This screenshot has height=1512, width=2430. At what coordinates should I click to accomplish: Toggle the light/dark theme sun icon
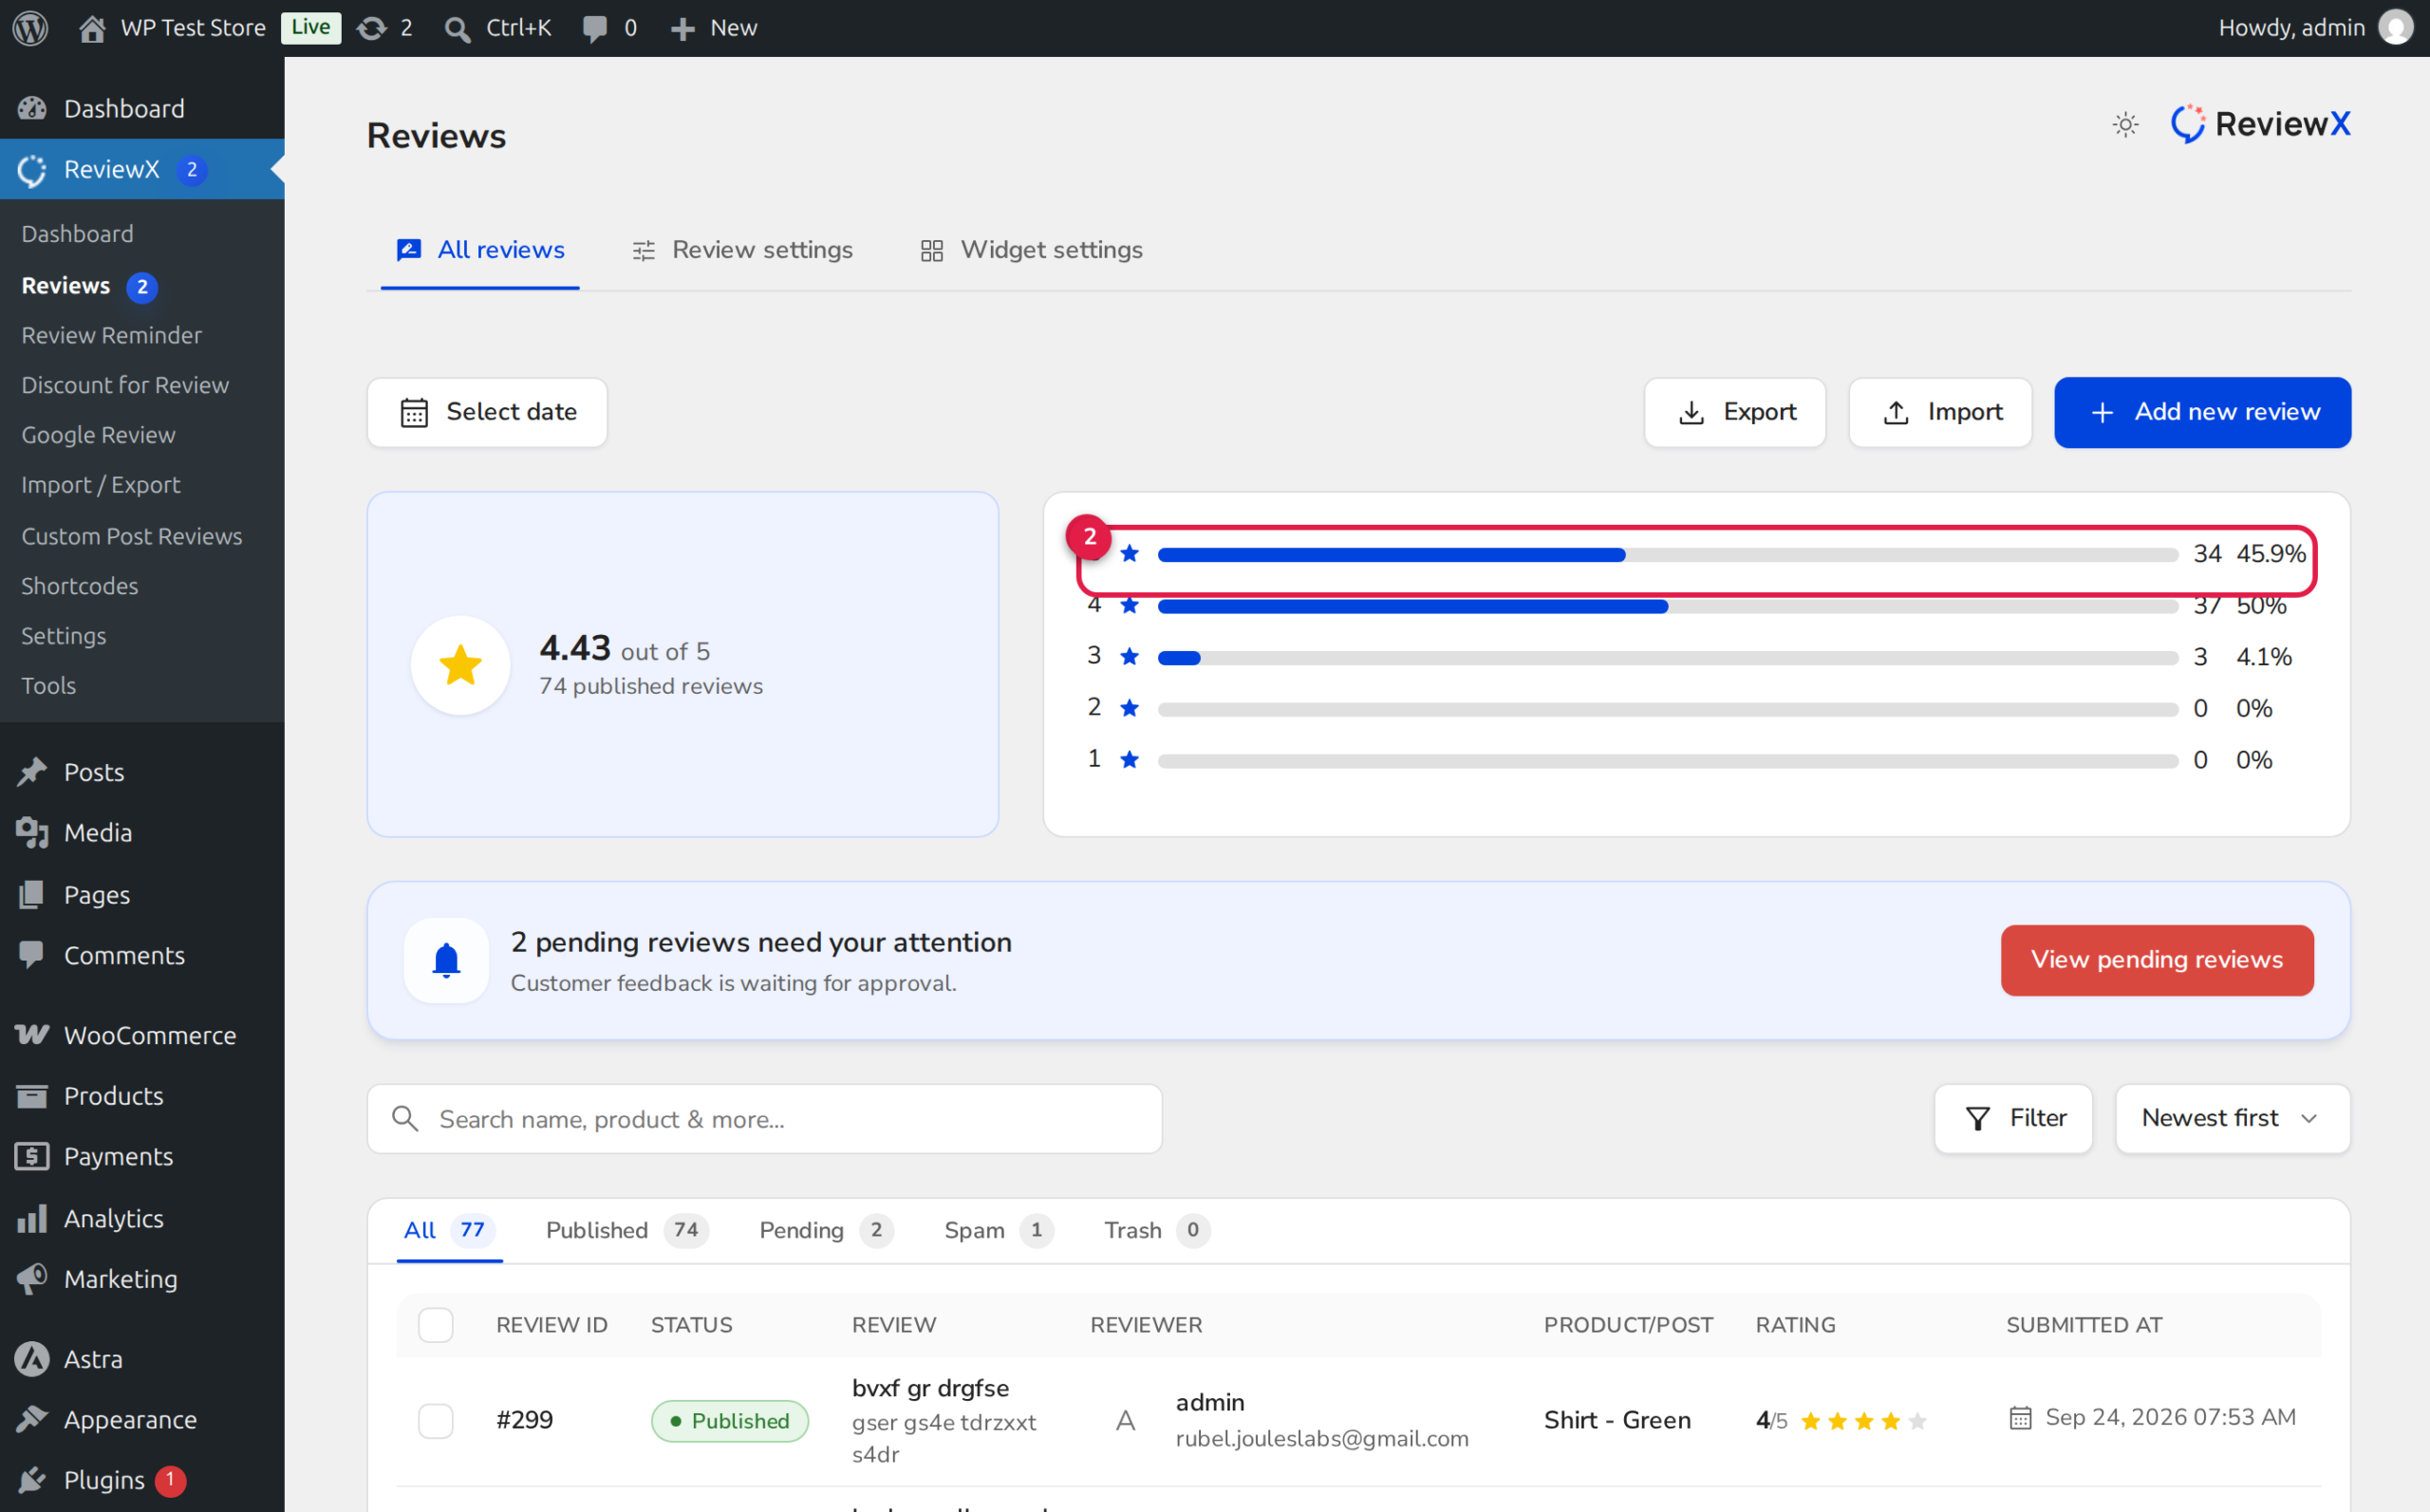[x=2125, y=125]
